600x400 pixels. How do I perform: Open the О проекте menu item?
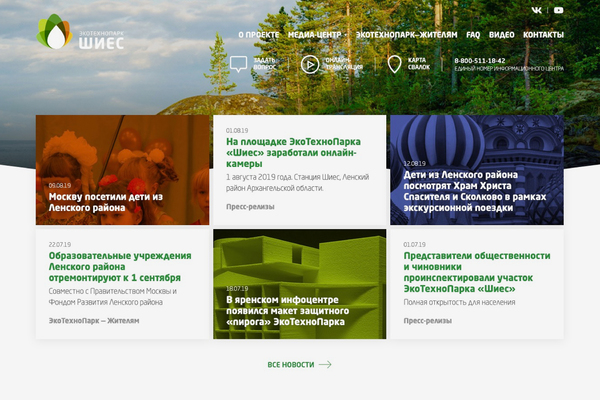(259, 35)
